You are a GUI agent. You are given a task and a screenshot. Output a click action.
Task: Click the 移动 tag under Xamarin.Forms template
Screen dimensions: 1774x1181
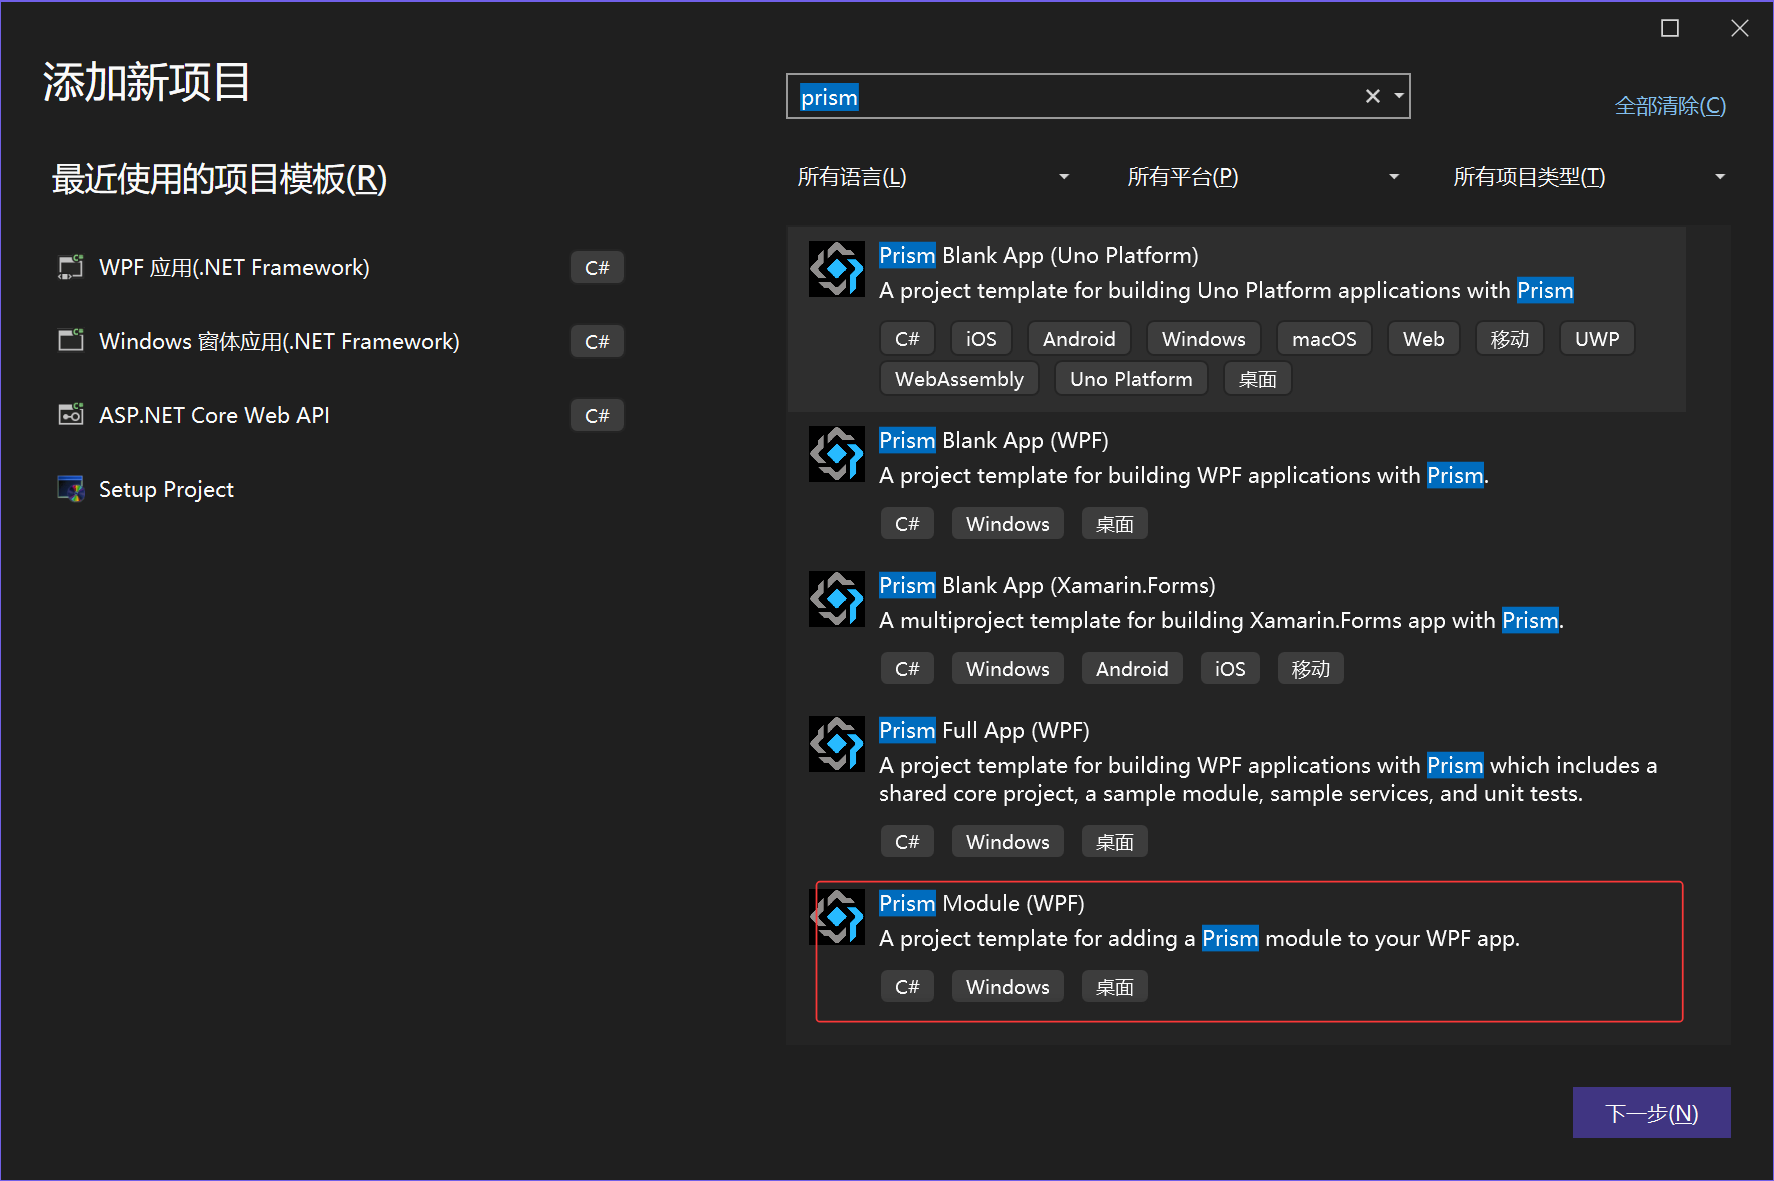pos(1310,669)
